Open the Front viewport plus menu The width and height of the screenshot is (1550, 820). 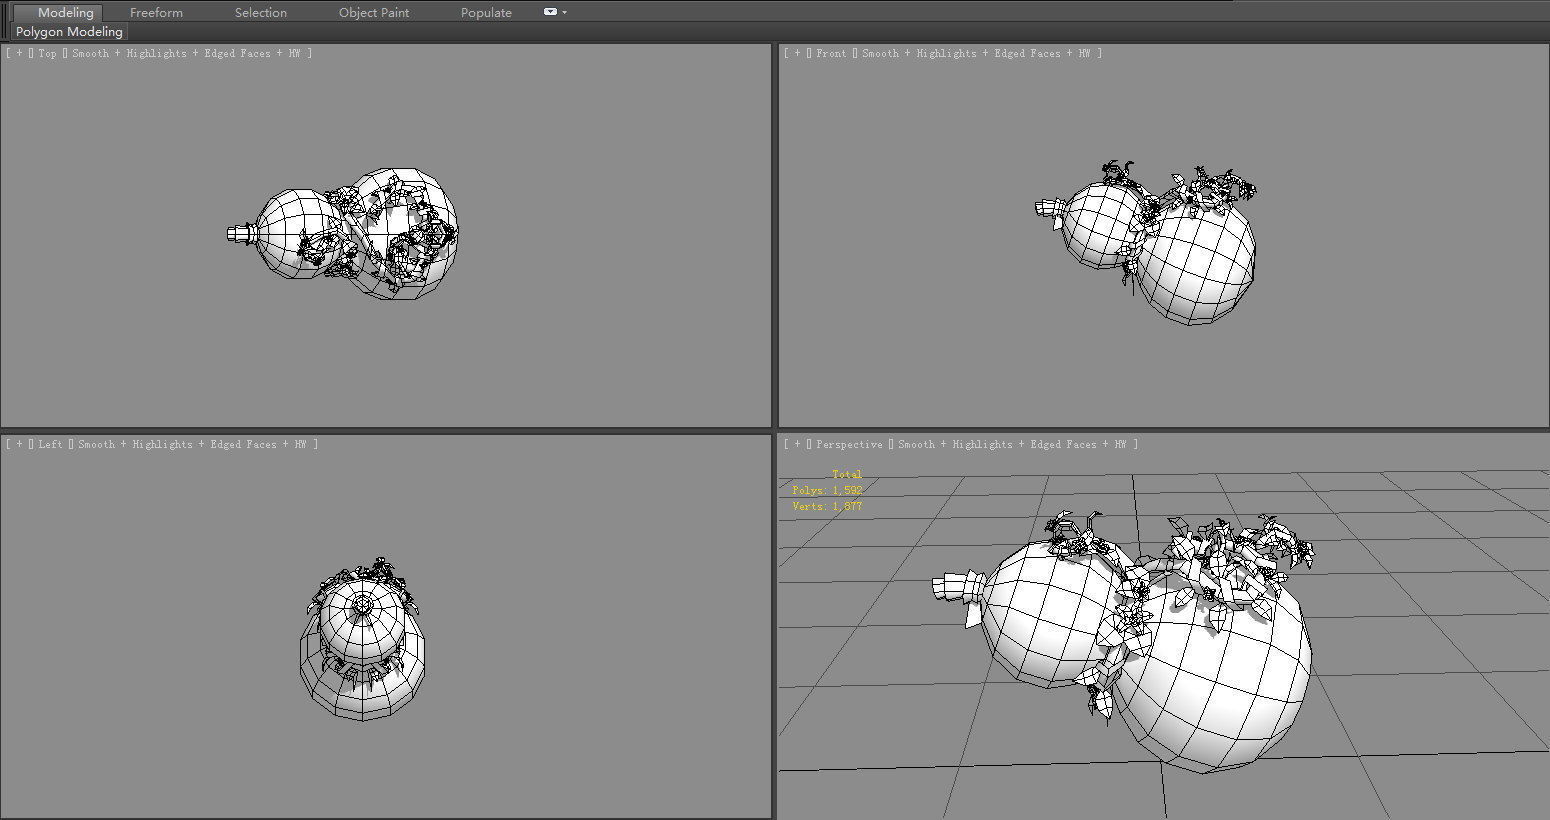pos(797,53)
